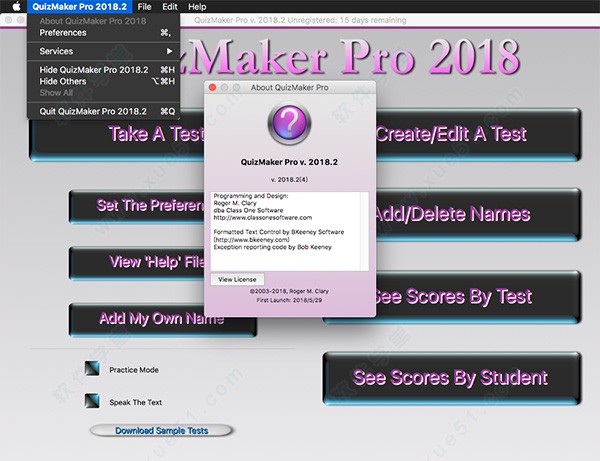
Task: Close the About QuizMaker Pro dialog
Action: [x=212, y=88]
